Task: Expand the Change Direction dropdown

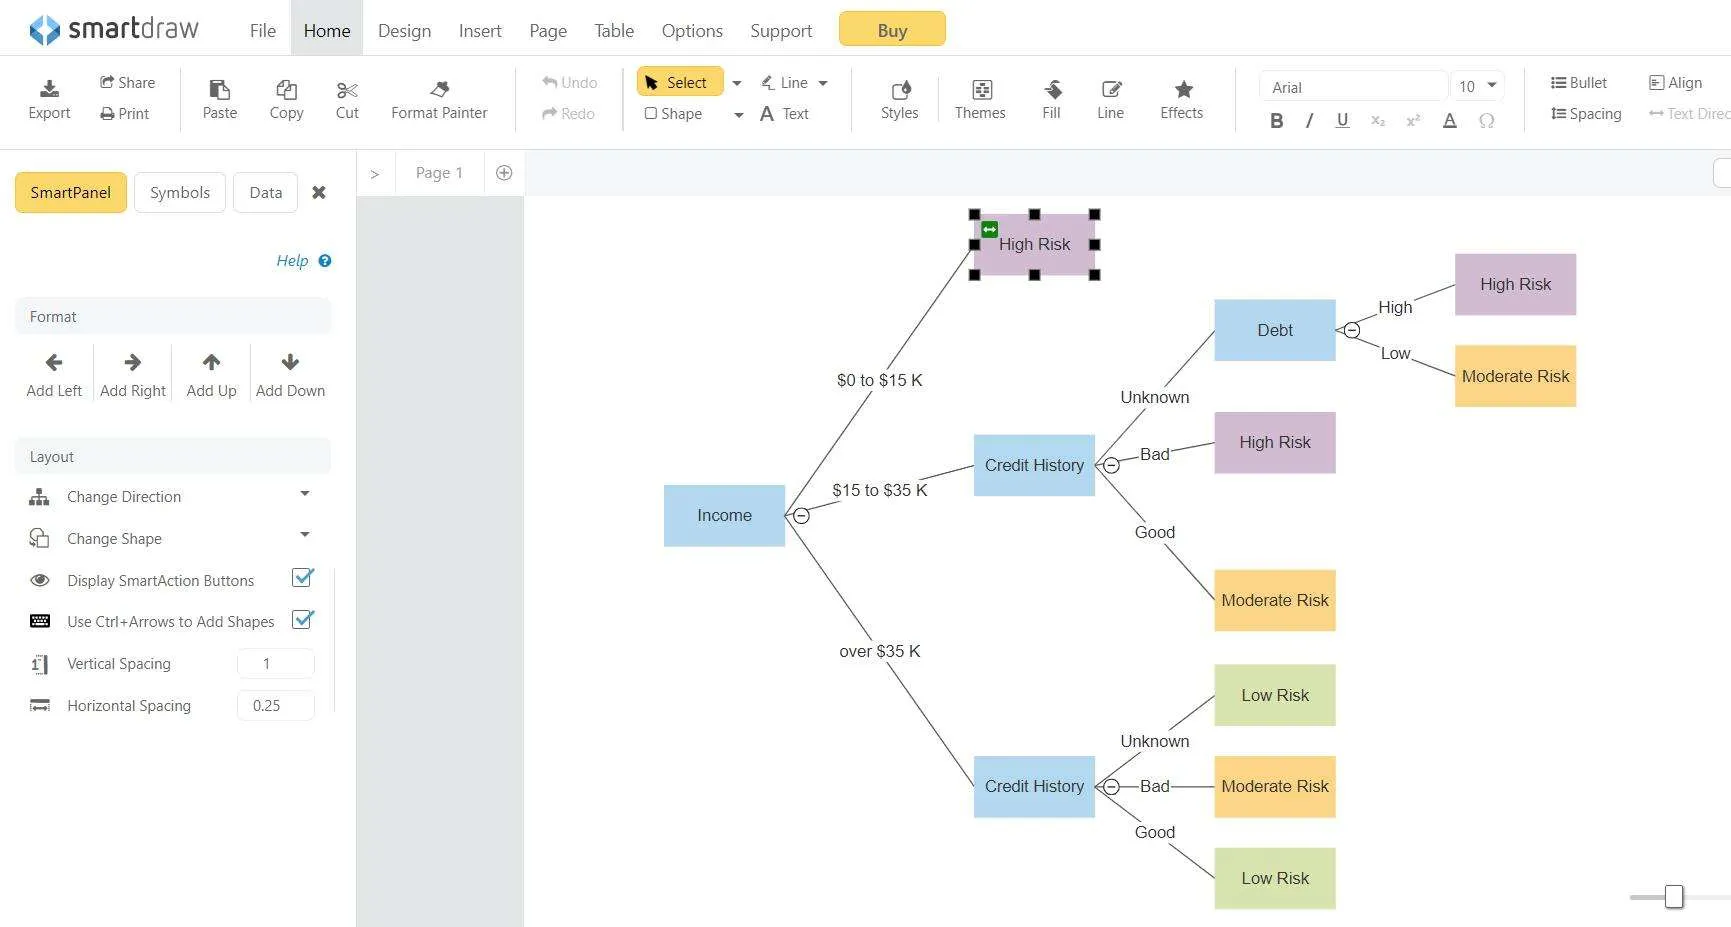Action: coord(305,494)
